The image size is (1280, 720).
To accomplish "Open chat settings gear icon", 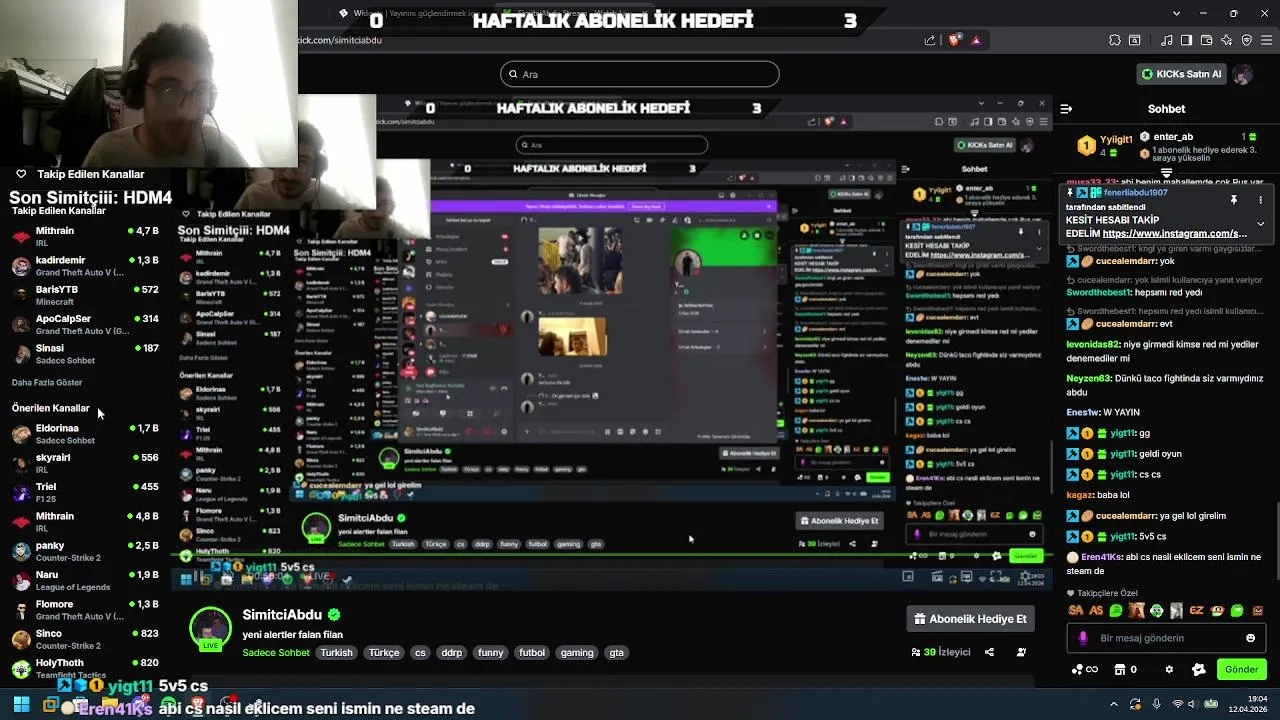I will click(1169, 670).
